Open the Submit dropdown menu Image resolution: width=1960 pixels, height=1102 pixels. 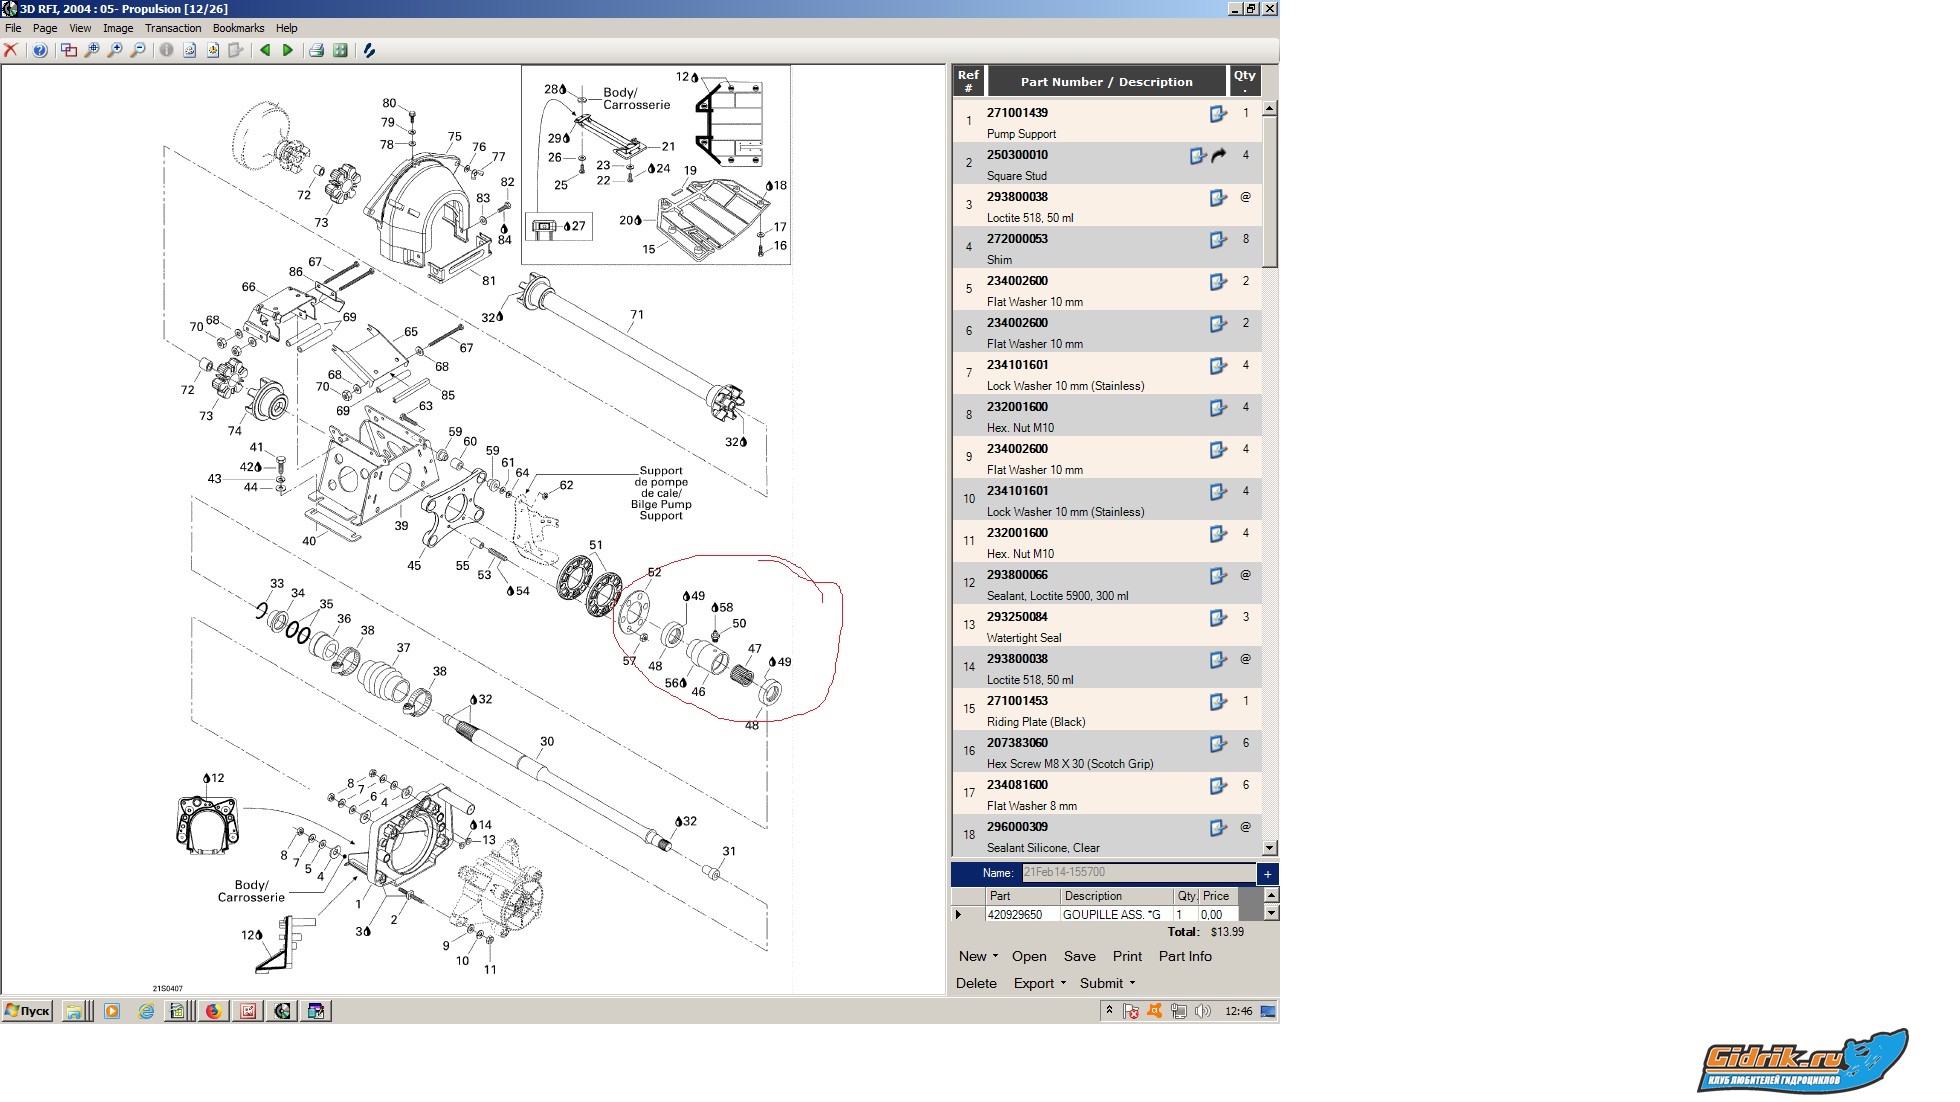[1107, 983]
